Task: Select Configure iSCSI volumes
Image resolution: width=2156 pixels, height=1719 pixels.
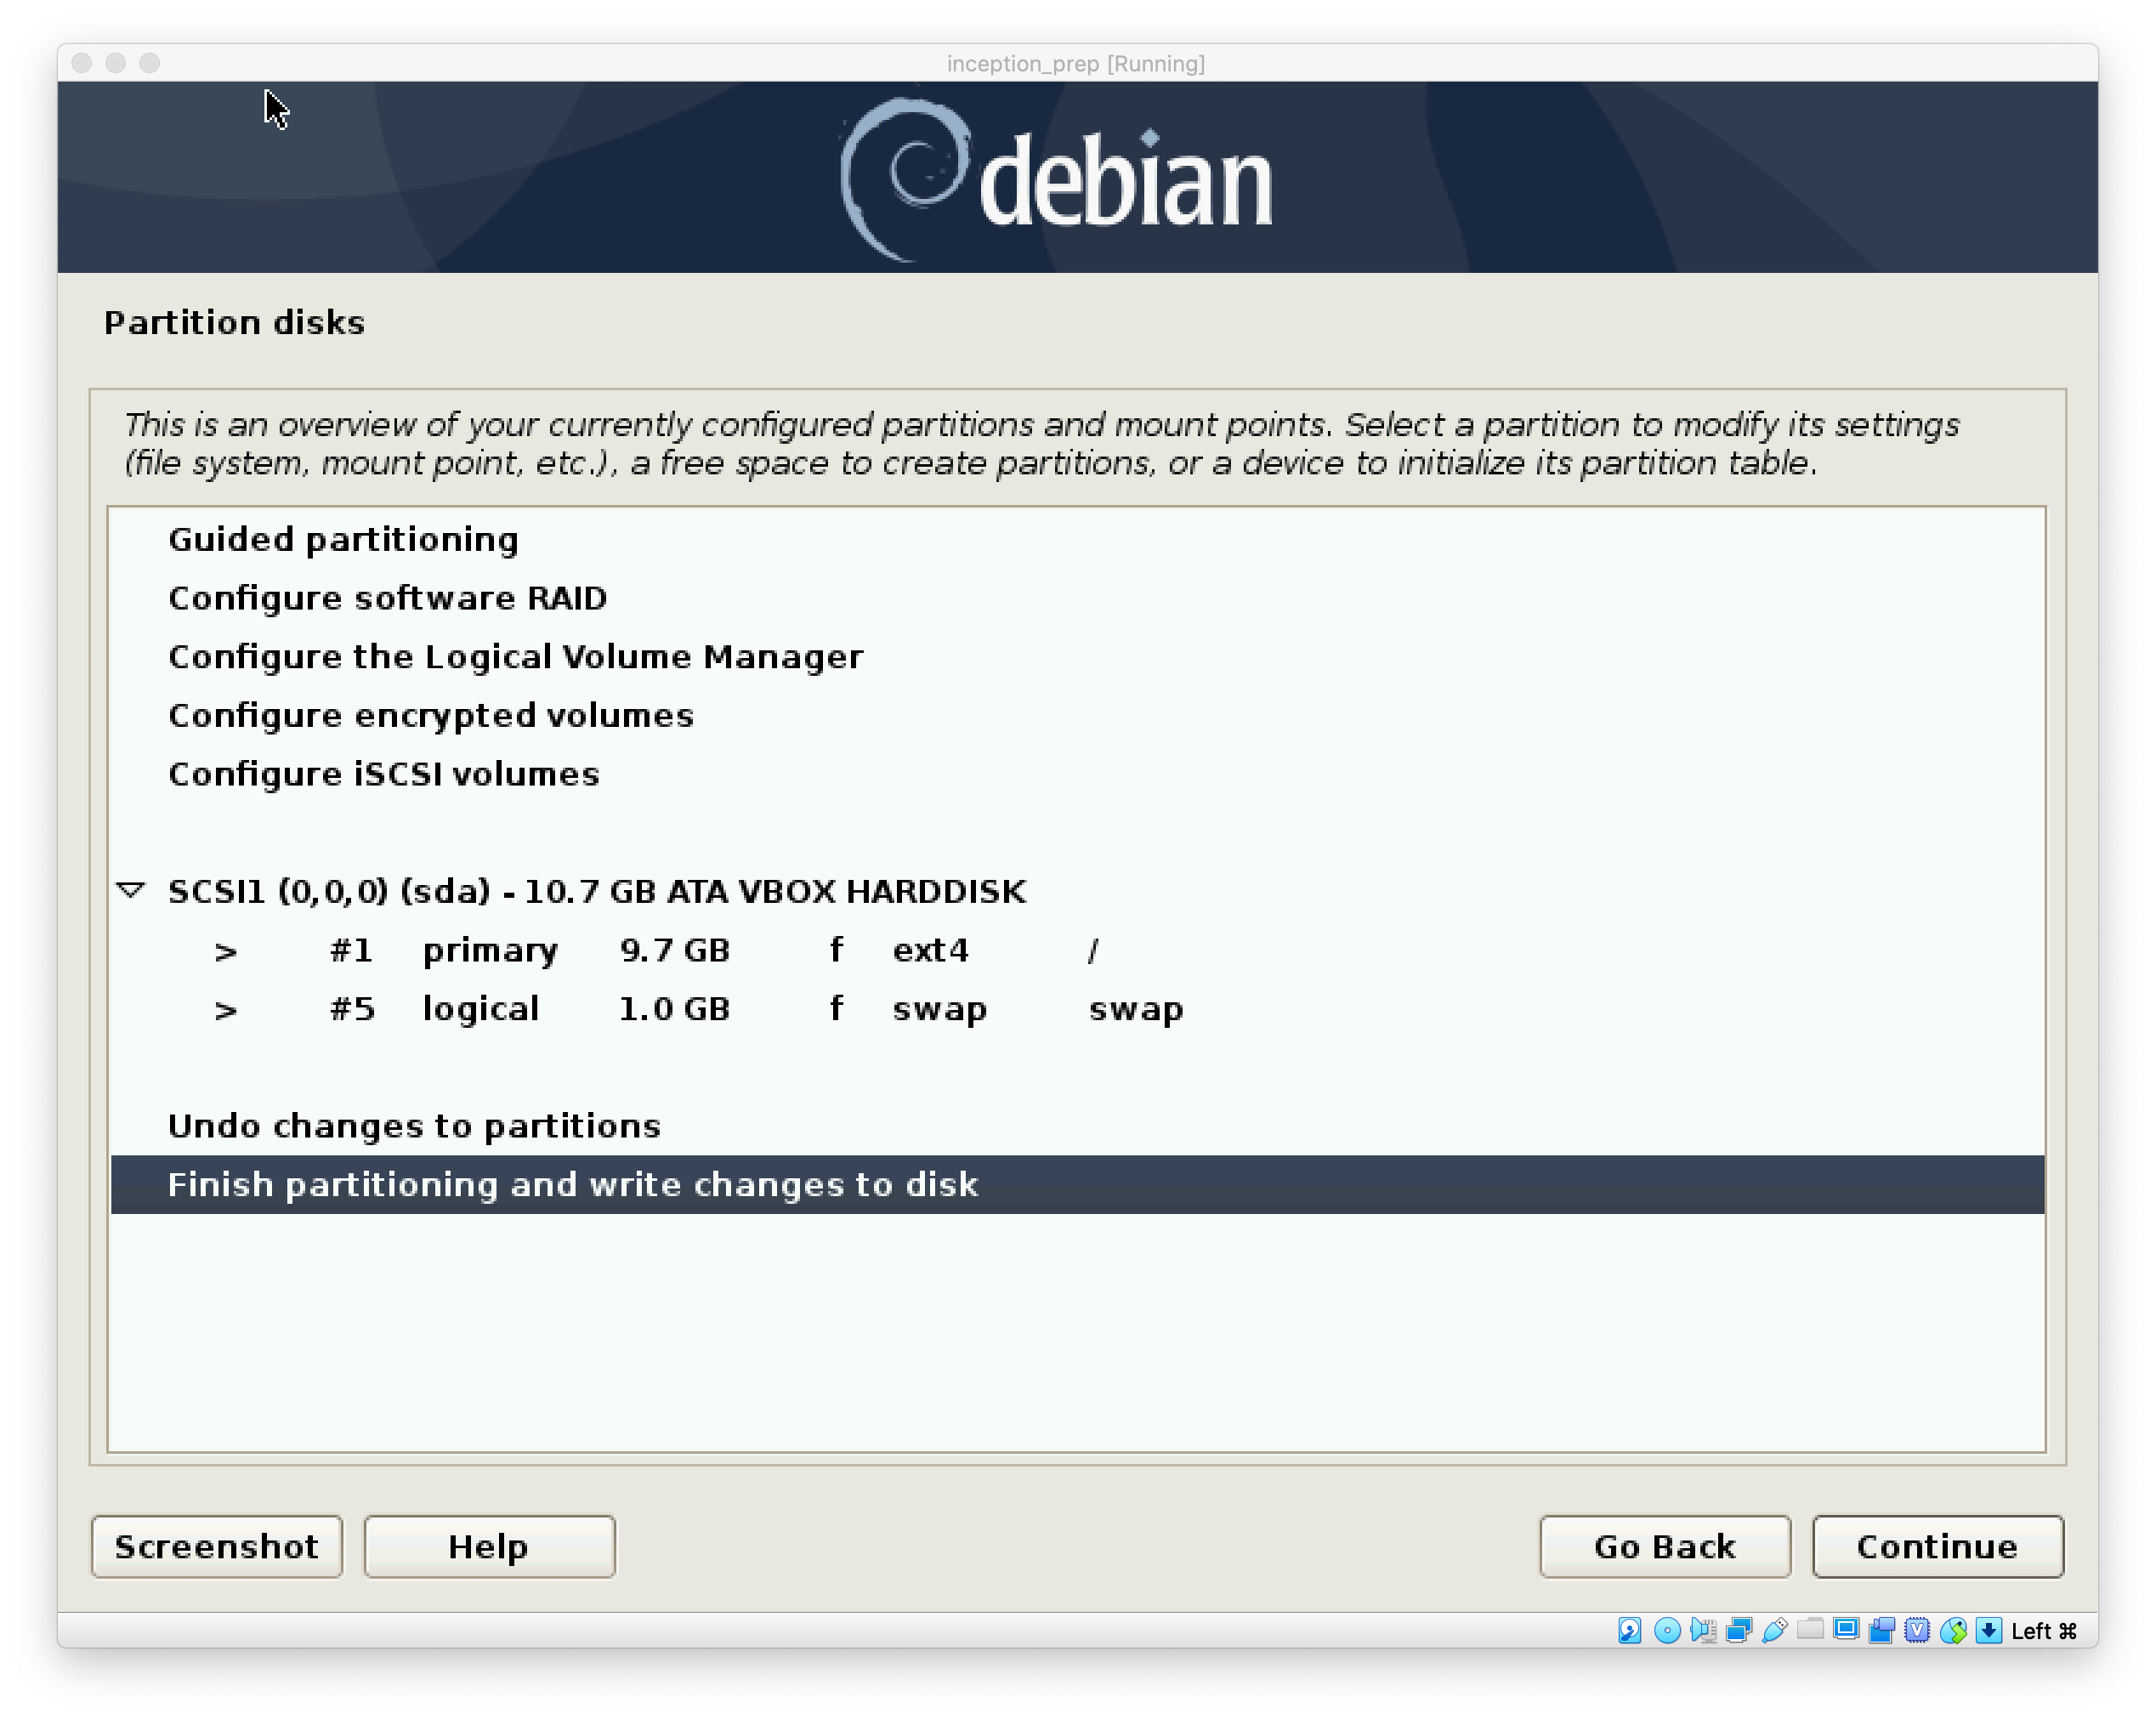Action: [x=1077, y=774]
